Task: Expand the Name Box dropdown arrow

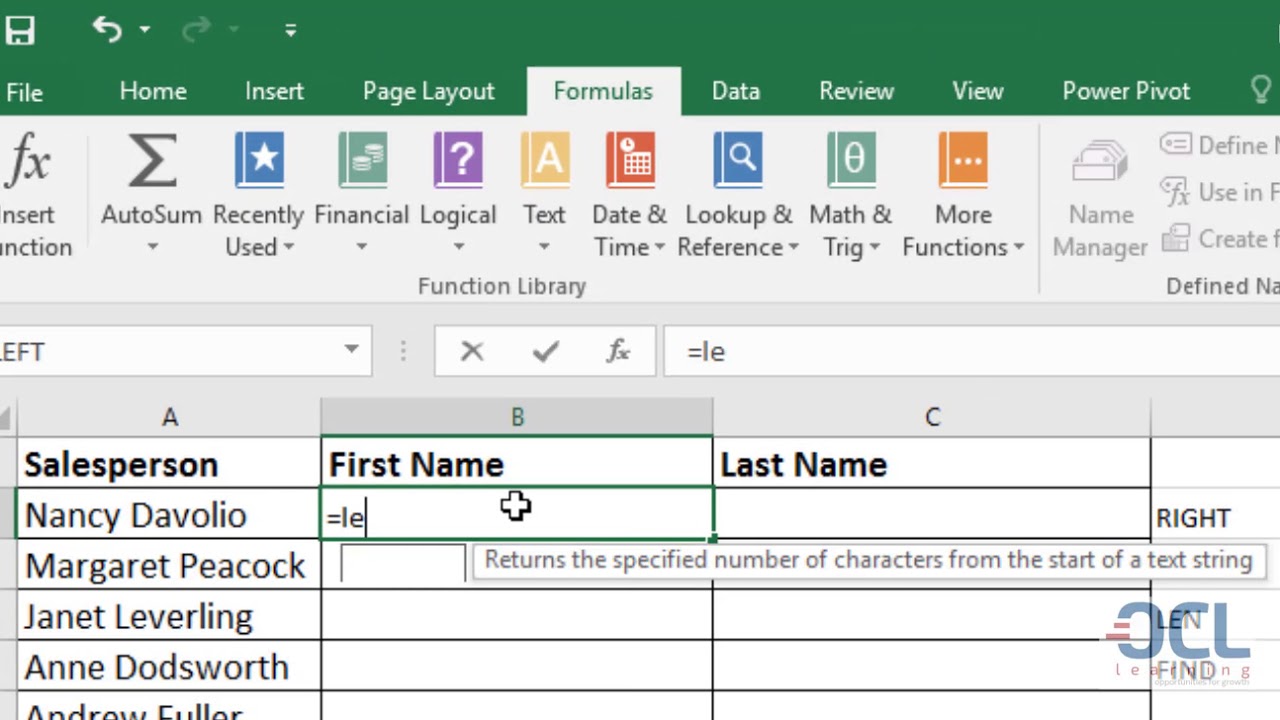Action: point(352,350)
